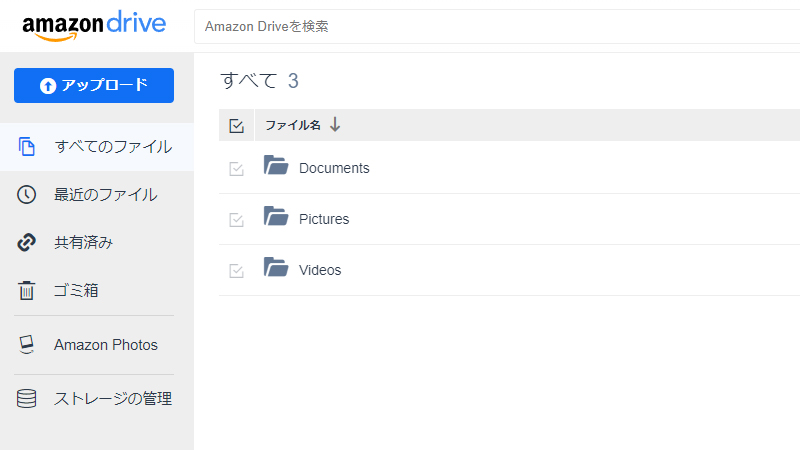Open the Videos folder name link
800x450 pixels.
coord(320,270)
